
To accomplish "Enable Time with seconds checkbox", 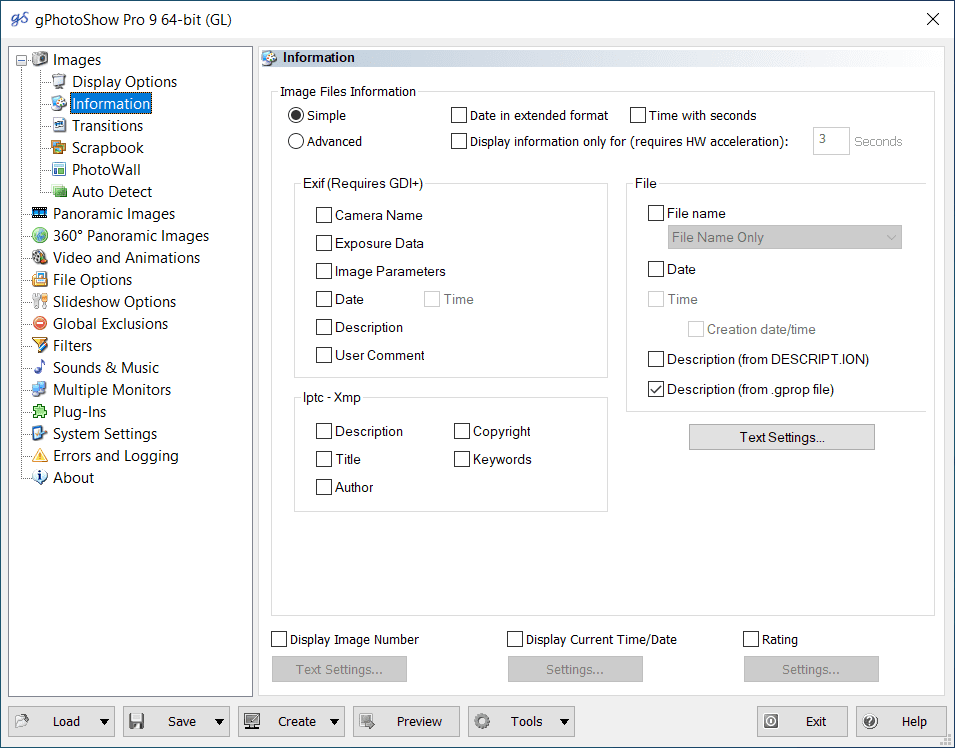I will tap(638, 115).
